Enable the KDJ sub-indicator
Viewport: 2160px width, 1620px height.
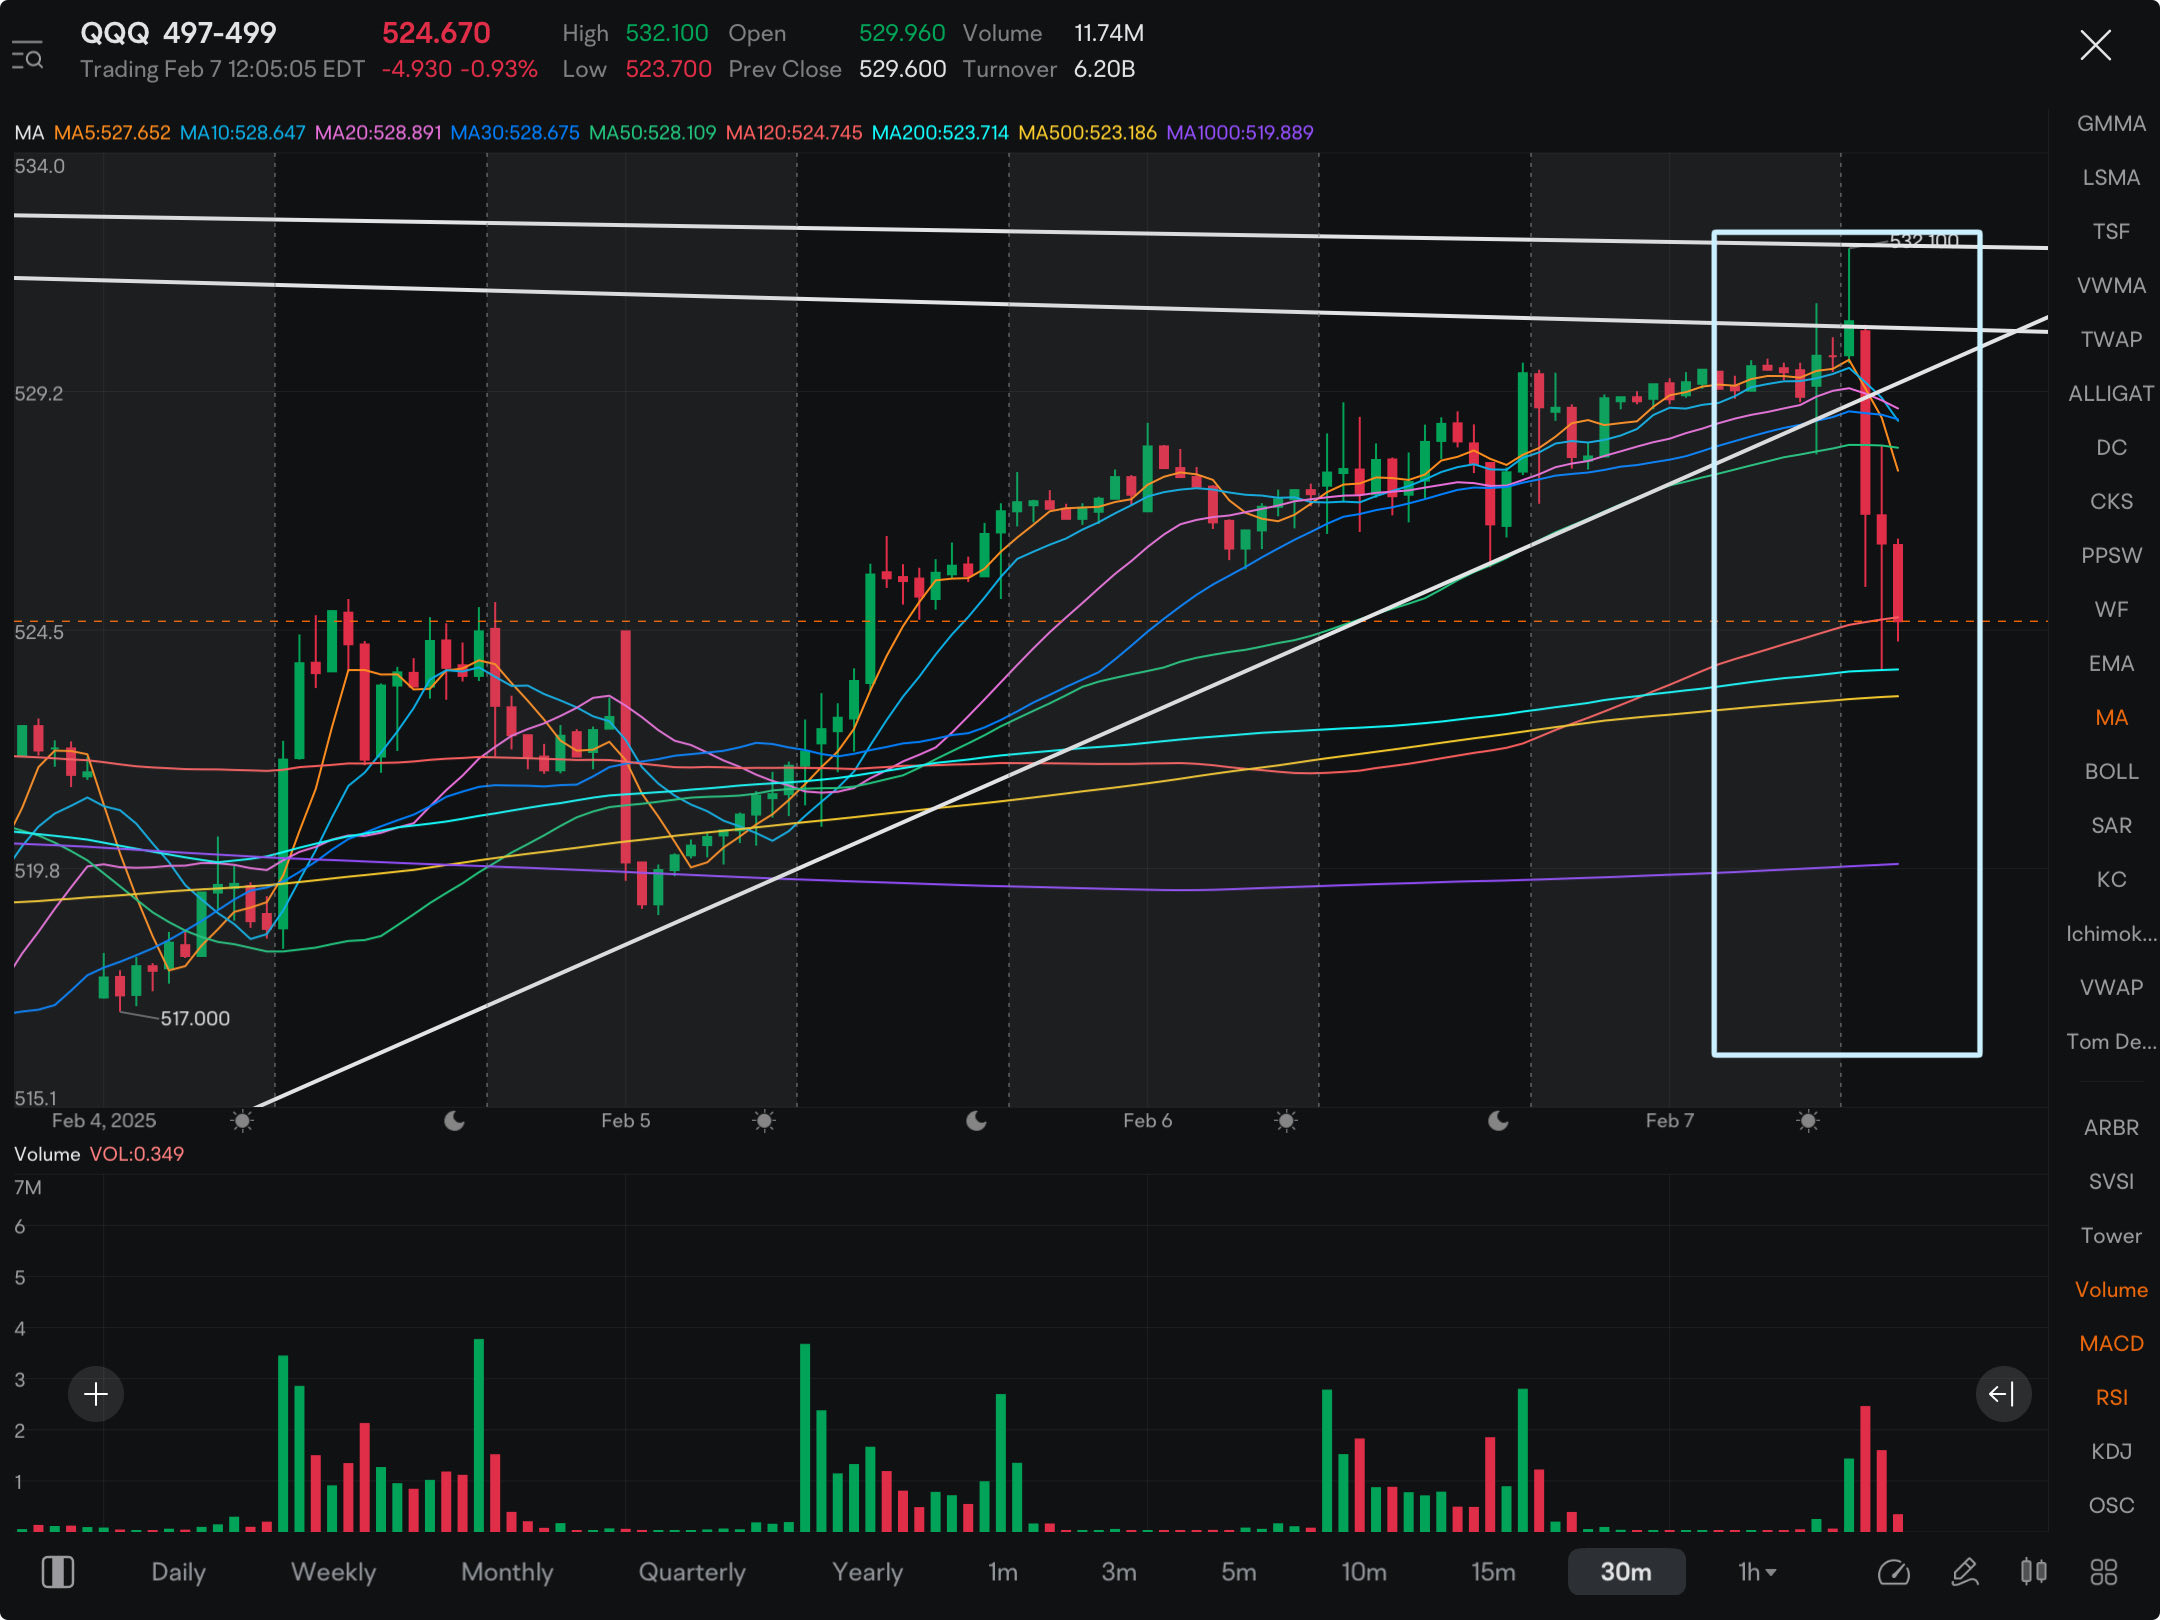coord(2111,1452)
